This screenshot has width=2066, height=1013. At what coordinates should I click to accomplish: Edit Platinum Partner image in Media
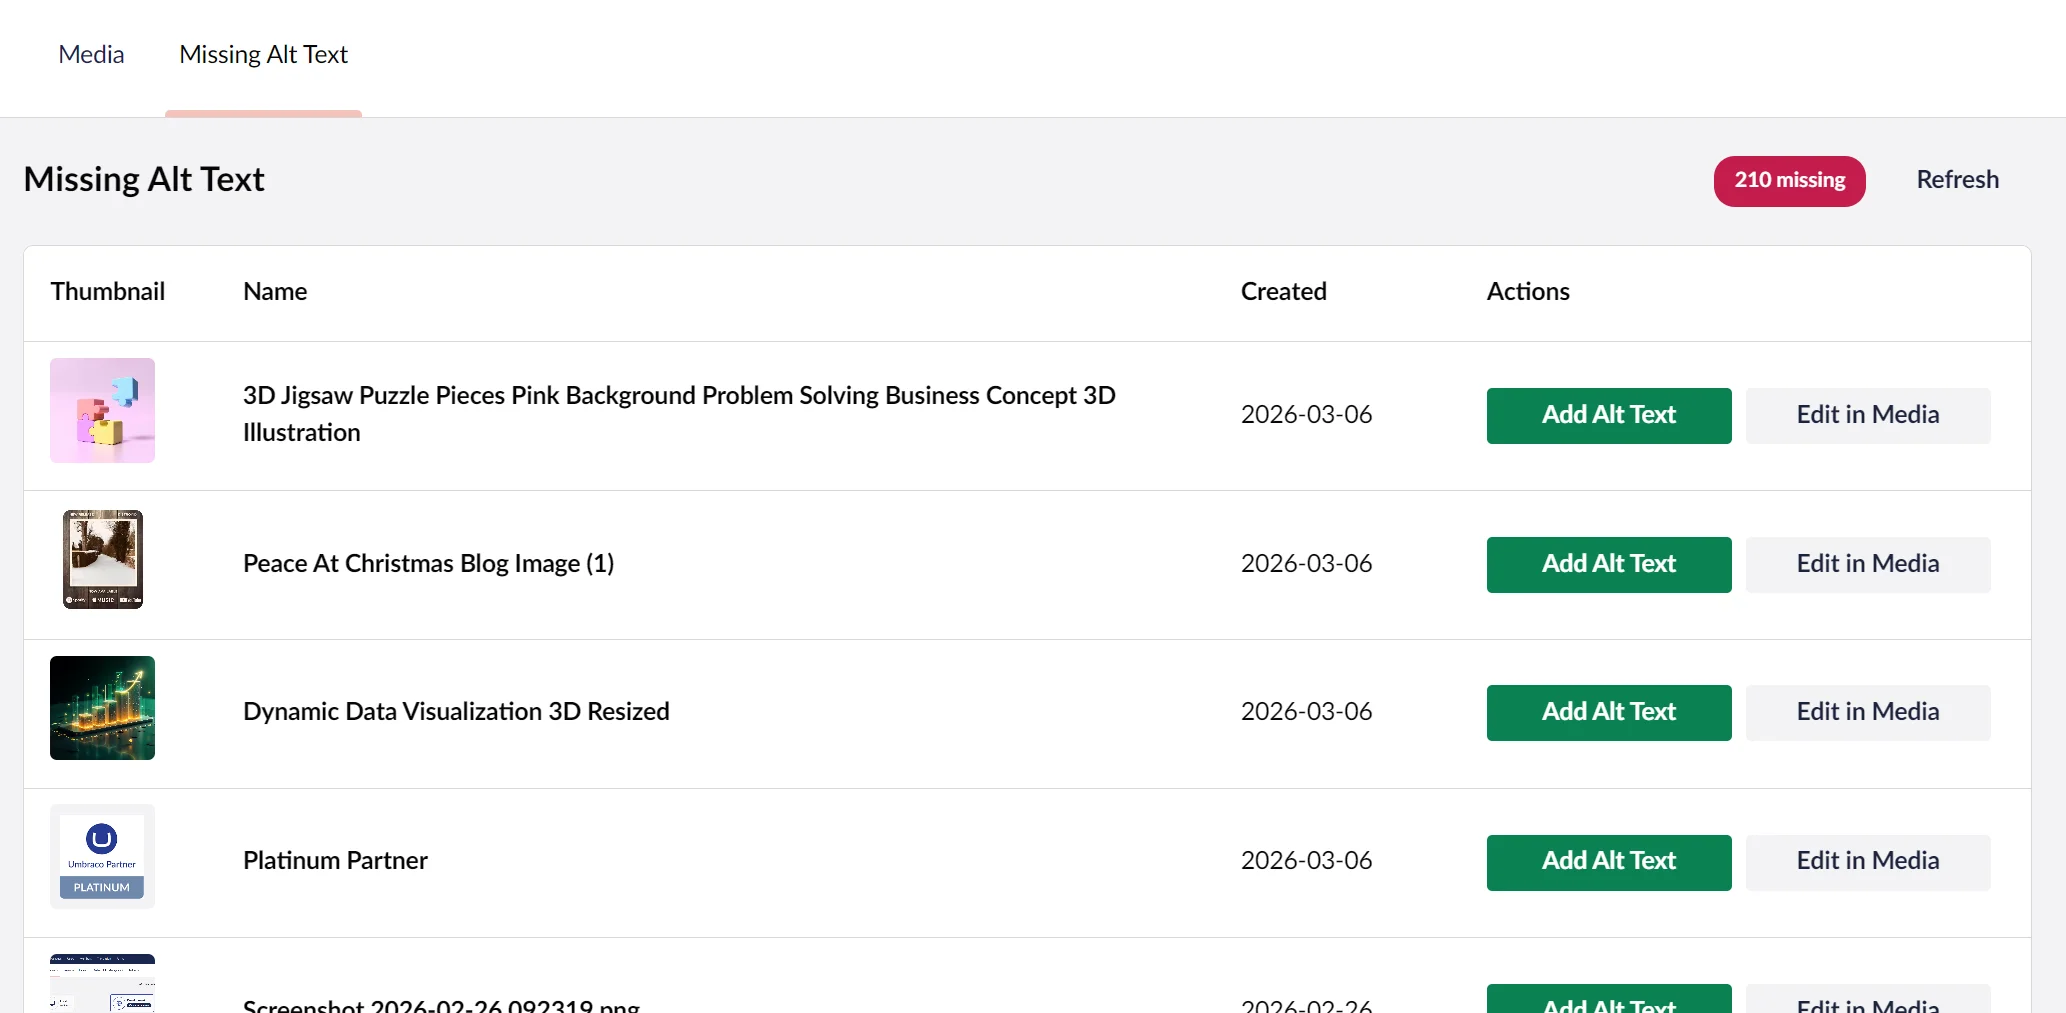click(x=1867, y=862)
